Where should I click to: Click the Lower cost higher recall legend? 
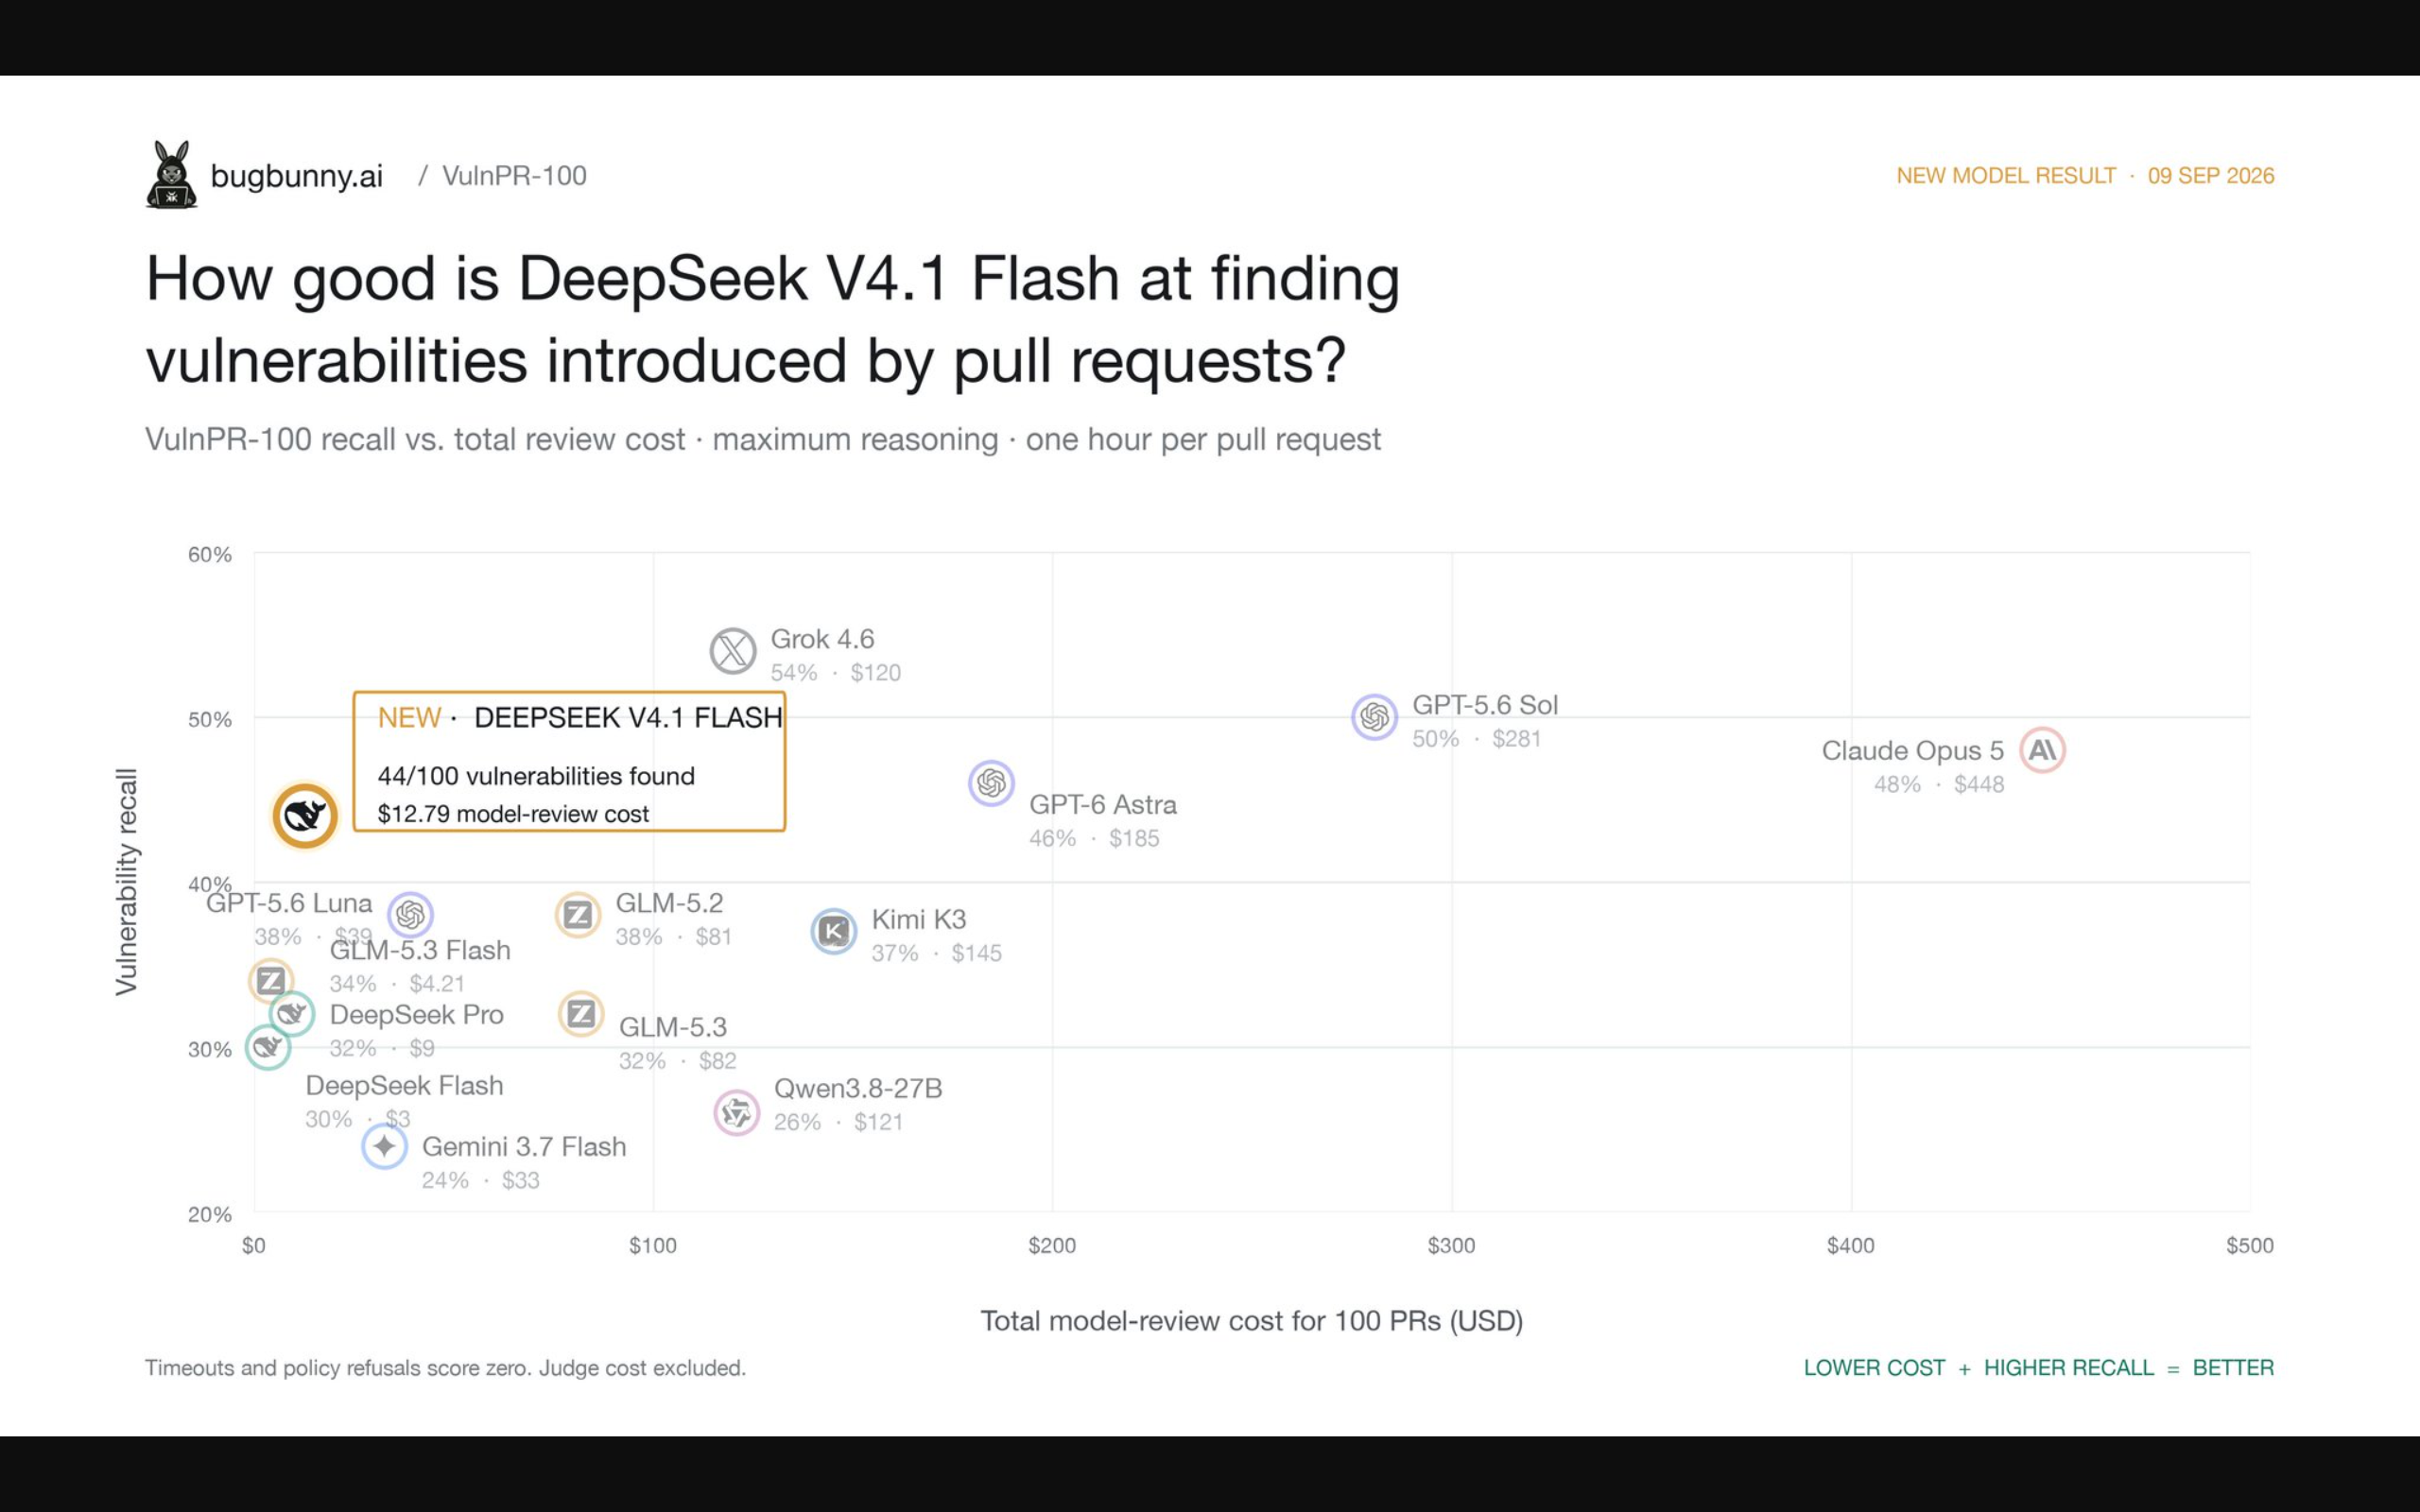pyautogui.click(x=2038, y=1367)
